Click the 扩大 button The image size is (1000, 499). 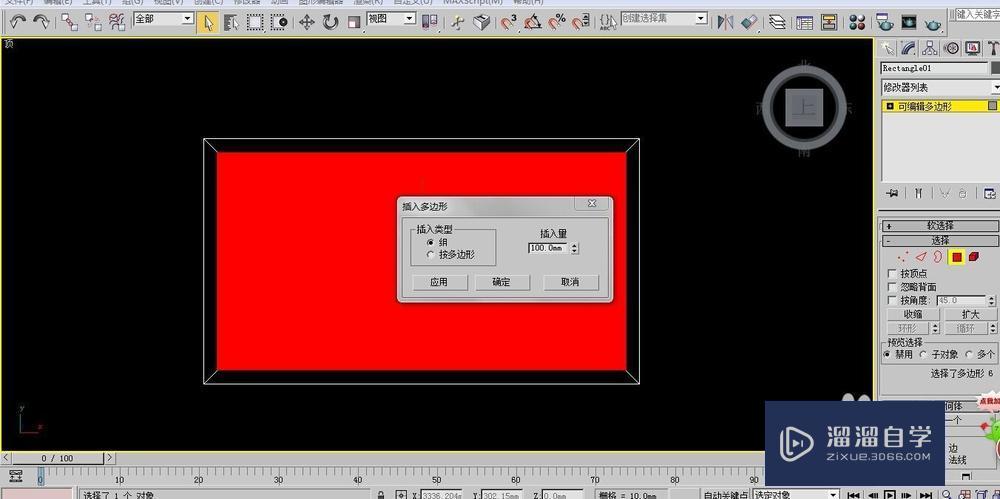[x=971, y=314]
